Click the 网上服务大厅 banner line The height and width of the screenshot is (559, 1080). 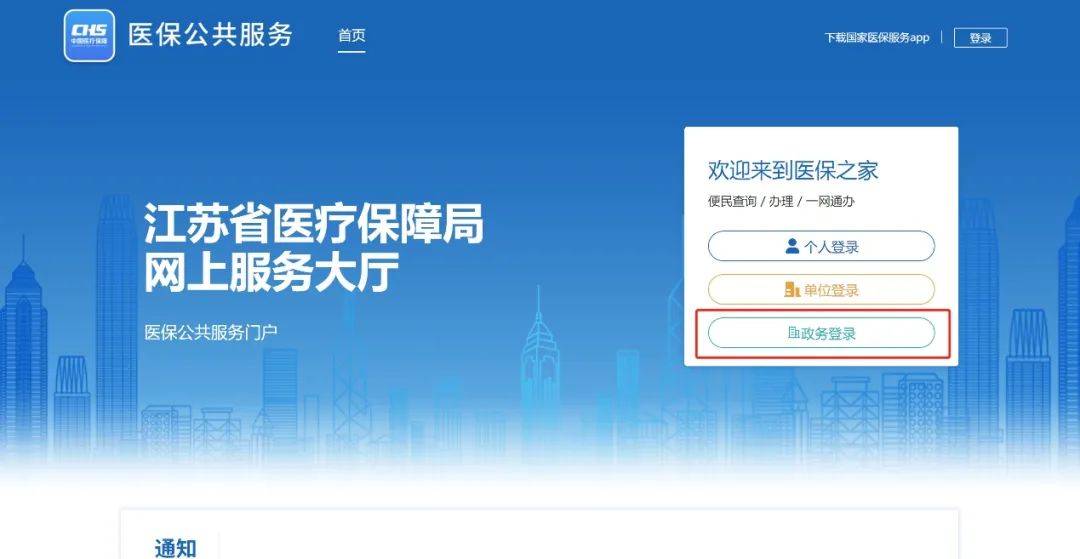(271, 273)
